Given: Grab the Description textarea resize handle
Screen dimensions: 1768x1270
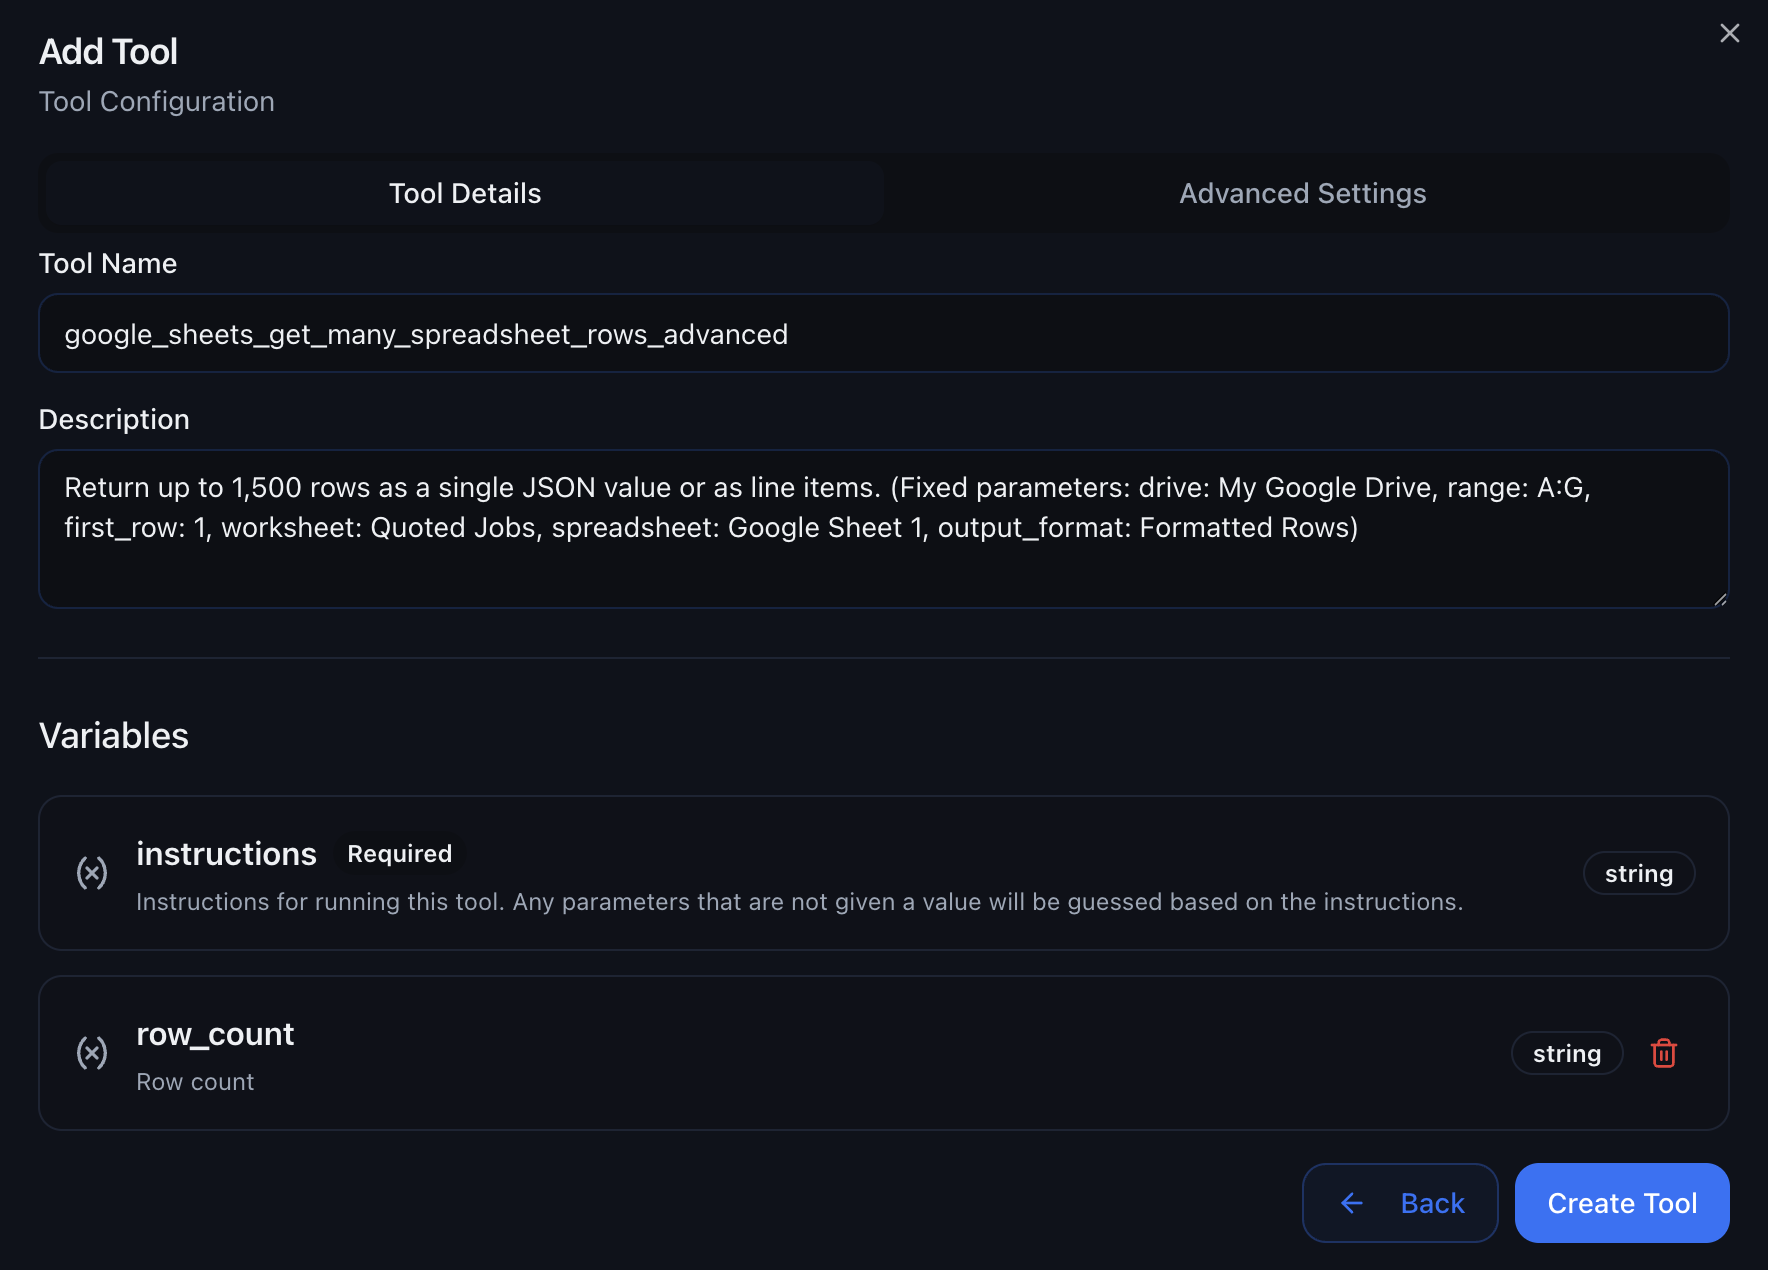Looking at the screenshot, I should 1719,599.
